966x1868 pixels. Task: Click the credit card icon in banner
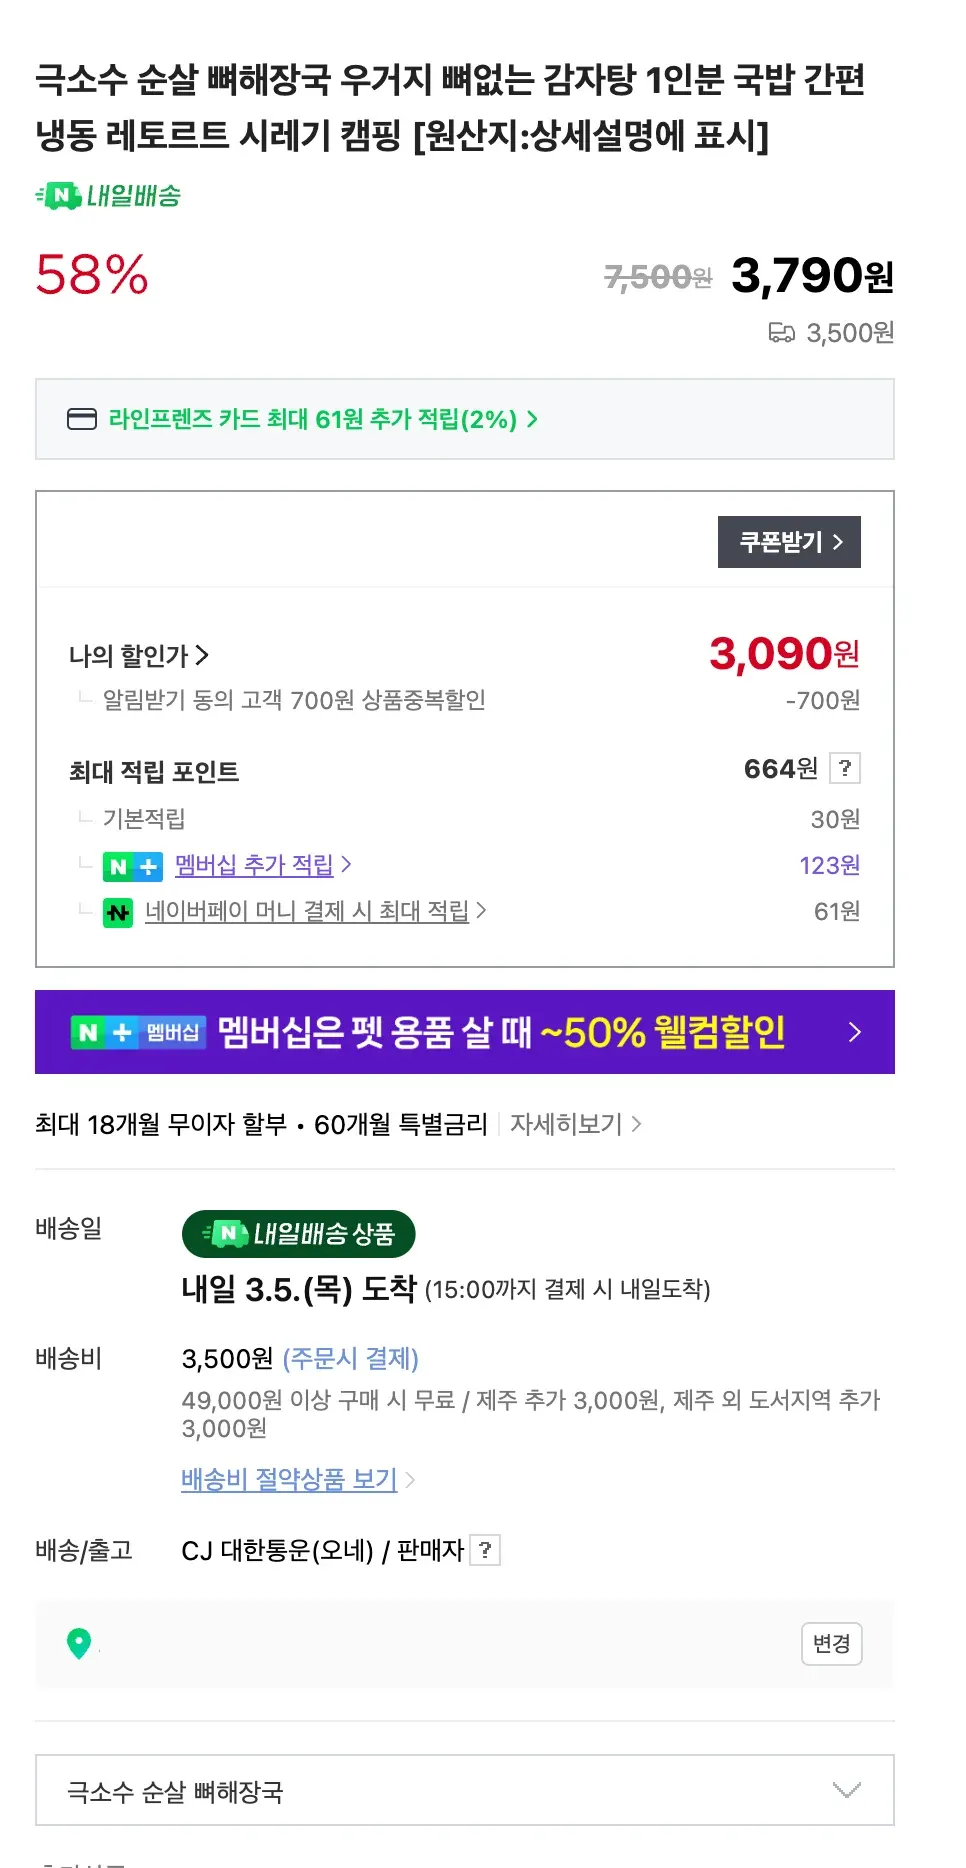coord(81,419)
